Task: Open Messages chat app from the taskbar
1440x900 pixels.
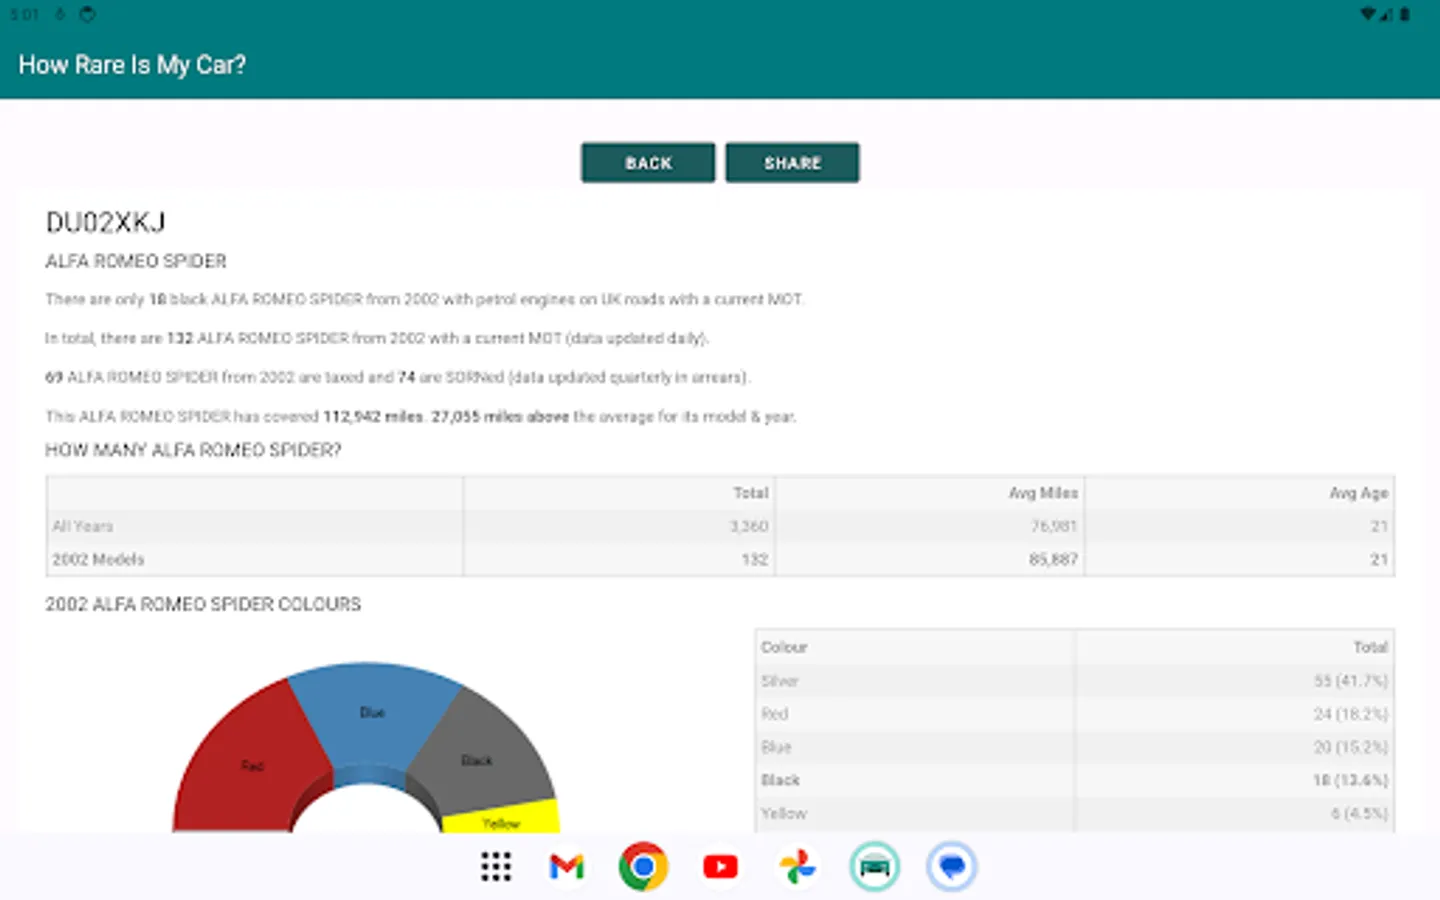Action: 951,866
